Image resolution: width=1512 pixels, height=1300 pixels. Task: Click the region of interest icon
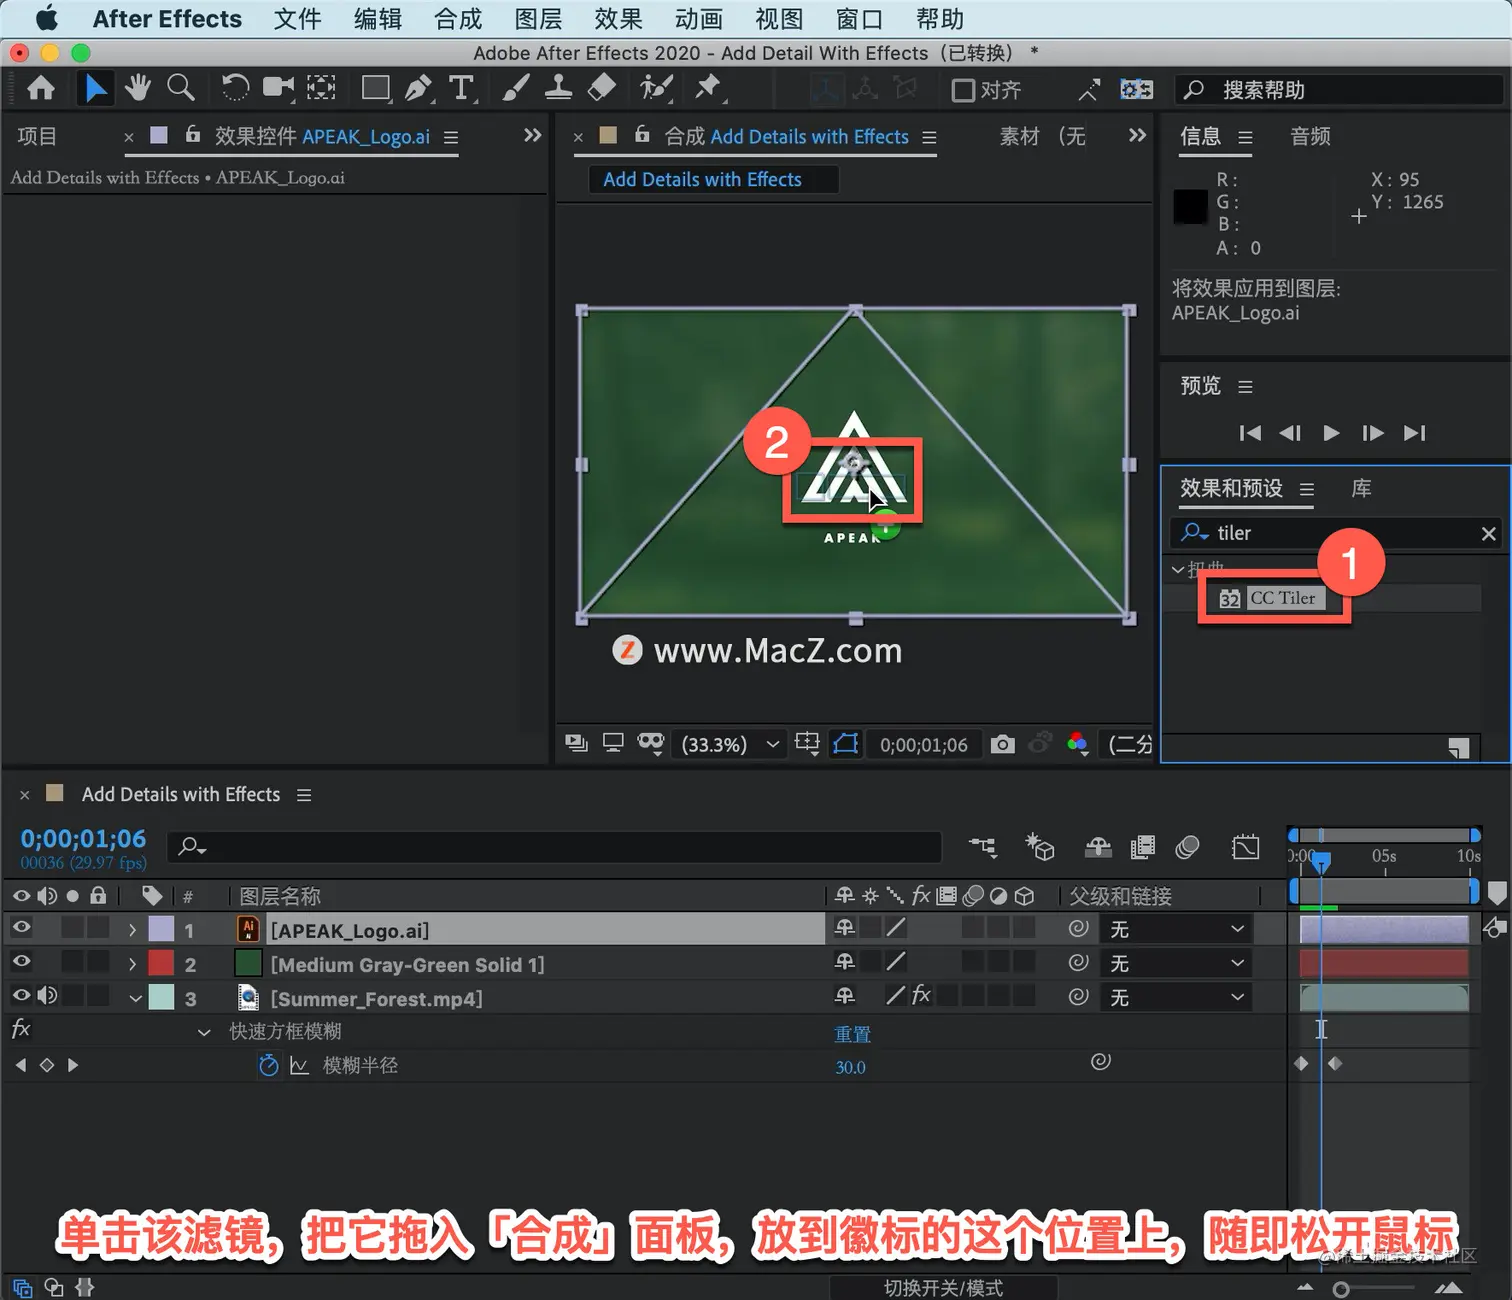point(807,744)
